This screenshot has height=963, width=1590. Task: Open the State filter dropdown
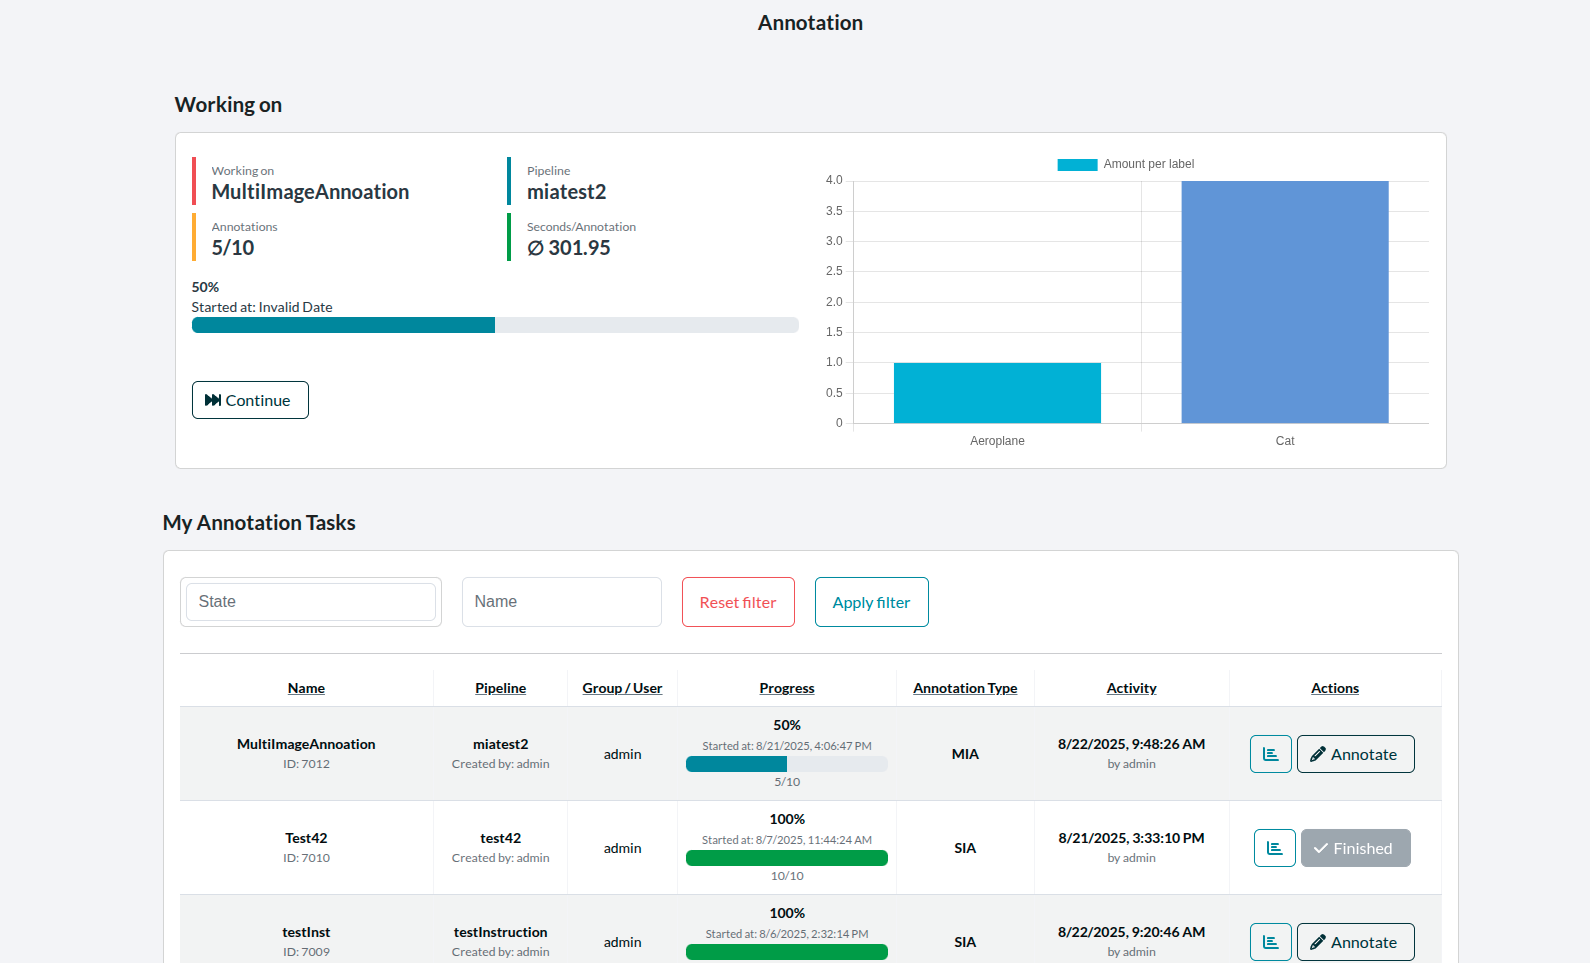[311, 602]
